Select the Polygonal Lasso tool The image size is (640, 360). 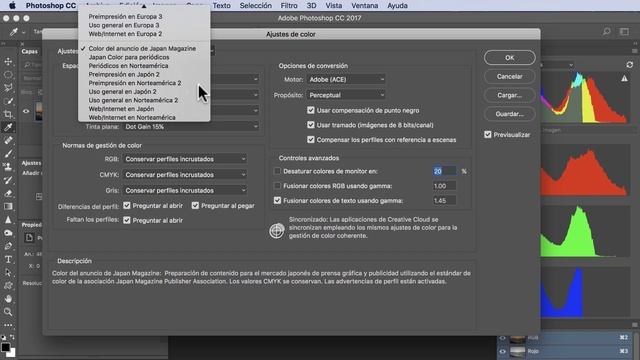(x=8, y=88)
